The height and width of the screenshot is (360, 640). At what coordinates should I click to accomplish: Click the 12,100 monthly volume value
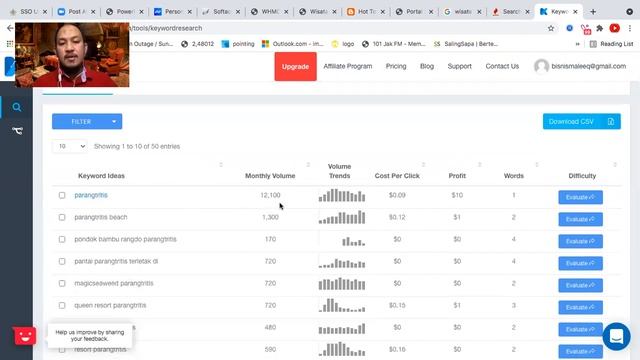(x=270, y=195)
